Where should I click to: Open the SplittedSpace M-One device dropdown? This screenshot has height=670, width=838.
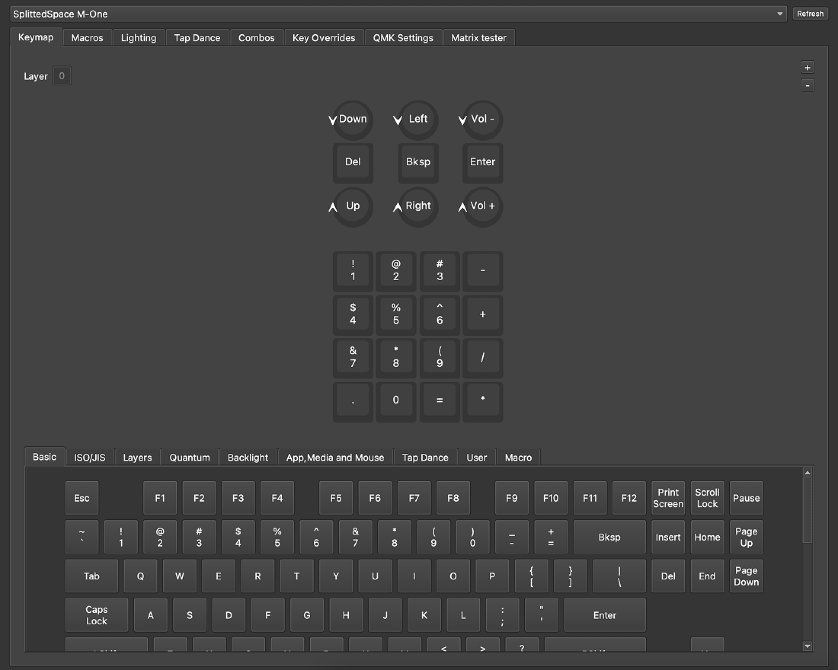[x=397, y=14]
